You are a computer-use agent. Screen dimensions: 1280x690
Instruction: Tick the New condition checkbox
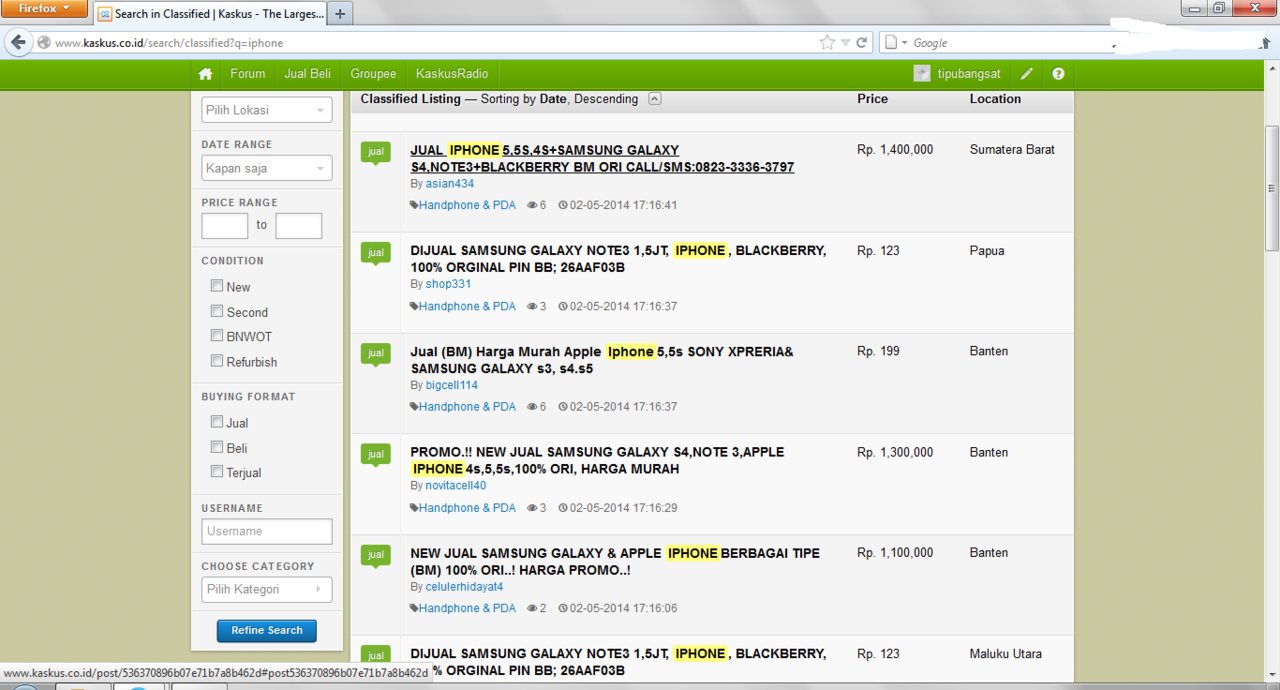click(217, 286)
